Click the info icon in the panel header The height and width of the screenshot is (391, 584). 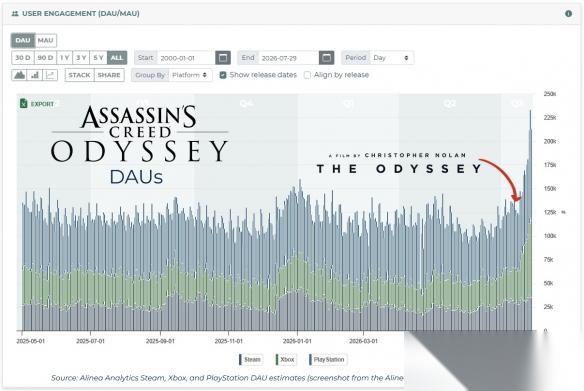pos(568,14)
